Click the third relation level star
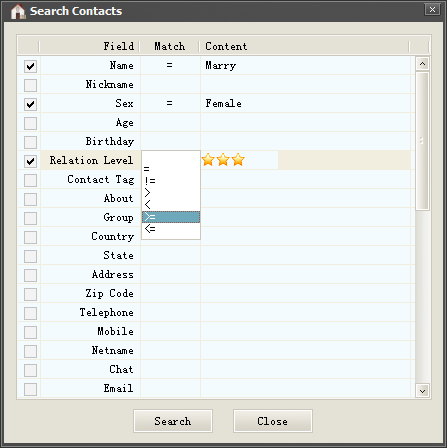This screenshot has height=448, width=447. pyautogui.click(x=238, y=160)
